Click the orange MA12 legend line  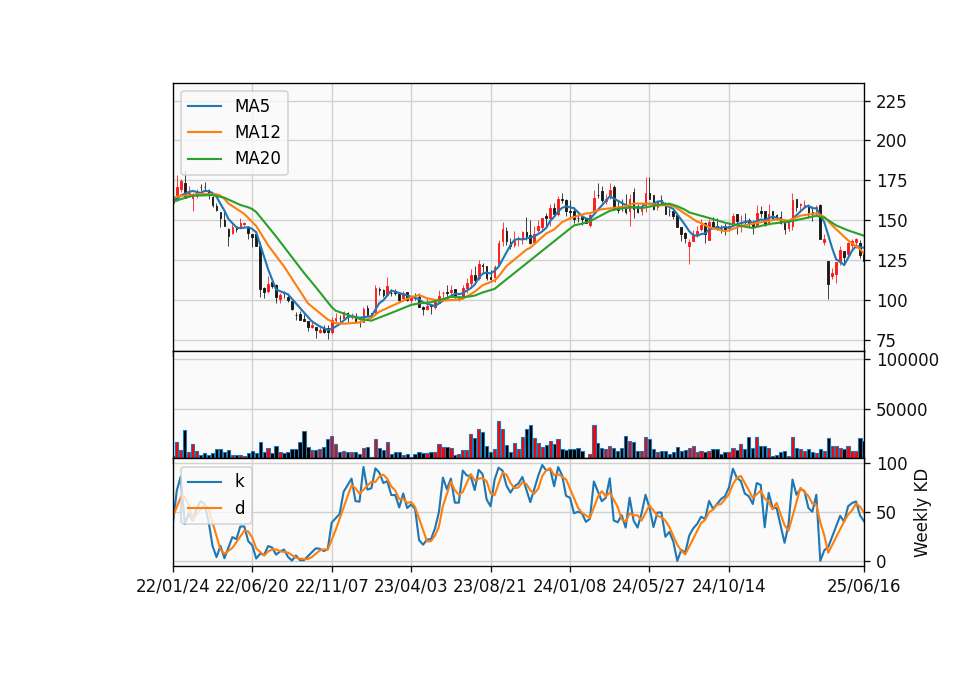(x=204, y=132)
